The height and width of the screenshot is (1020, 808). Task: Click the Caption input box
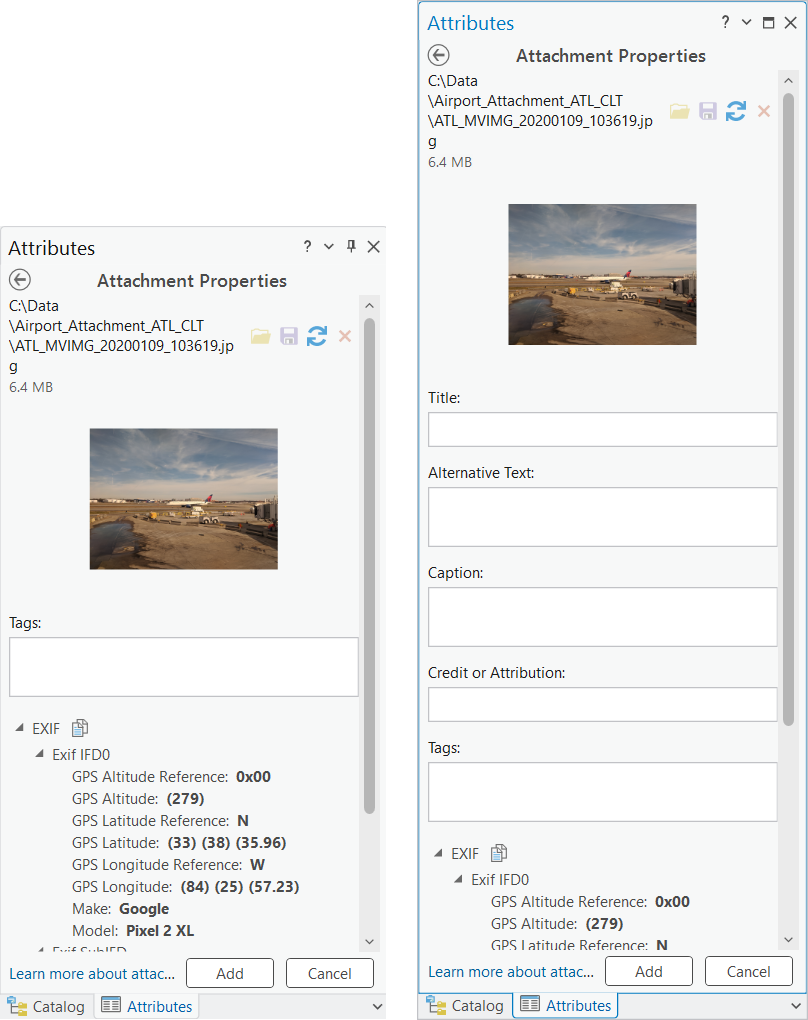tap(602, 617)
